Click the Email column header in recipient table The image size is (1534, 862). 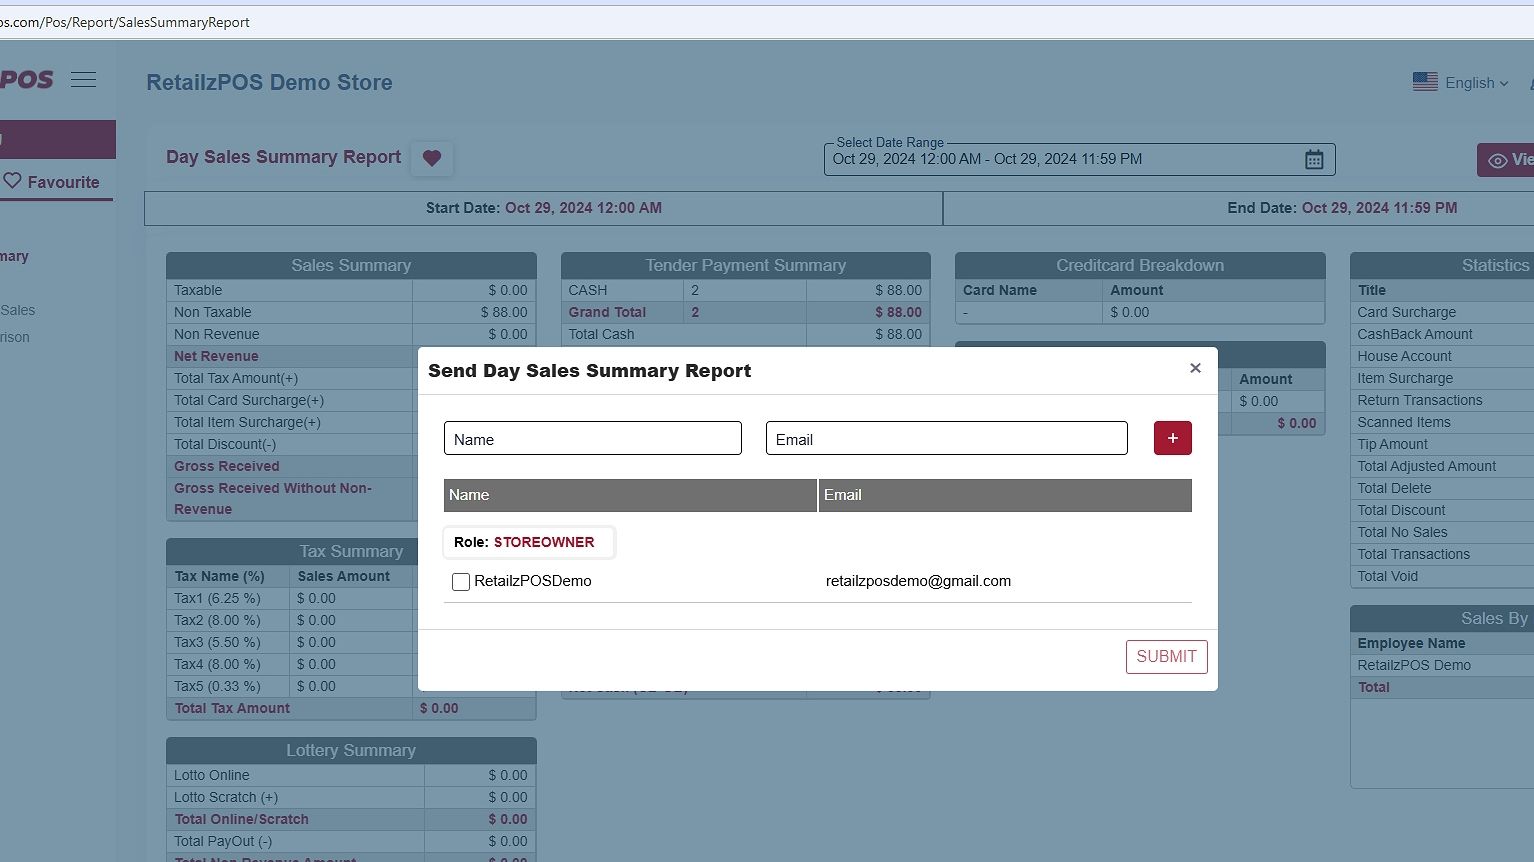pos(1004,495)
